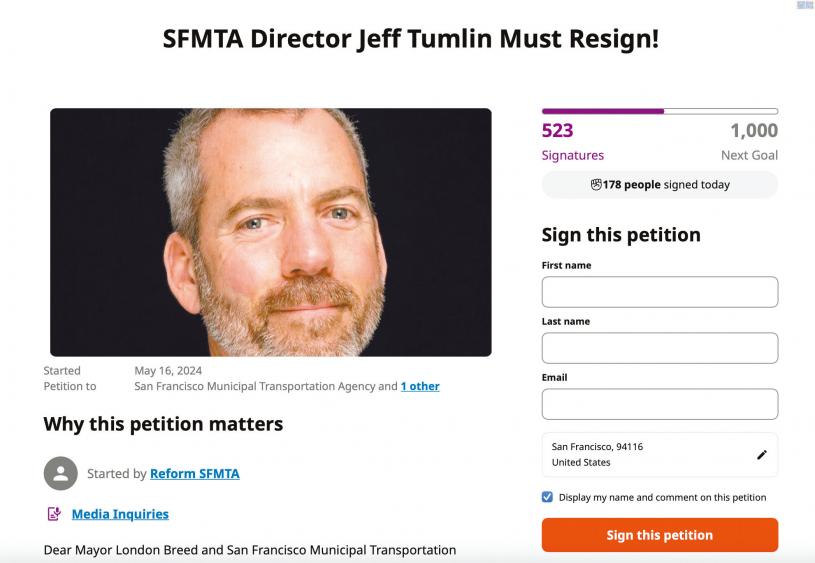Uncheck Display my name and comment checkbox
The height and width of the screenshot is (563, 815).
pos(547,497)
